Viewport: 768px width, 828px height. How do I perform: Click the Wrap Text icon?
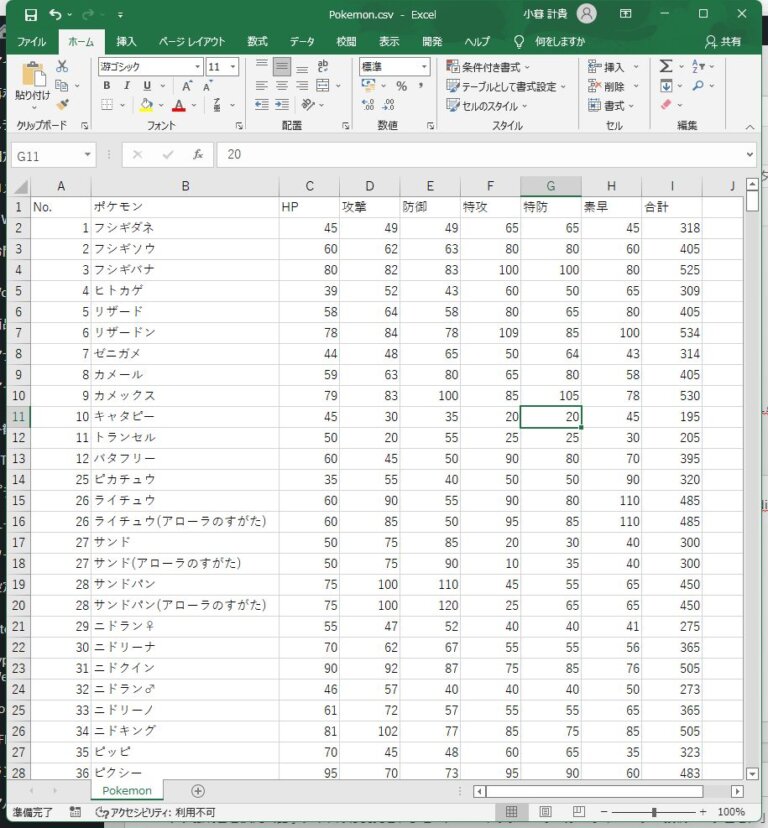point(323,66)
